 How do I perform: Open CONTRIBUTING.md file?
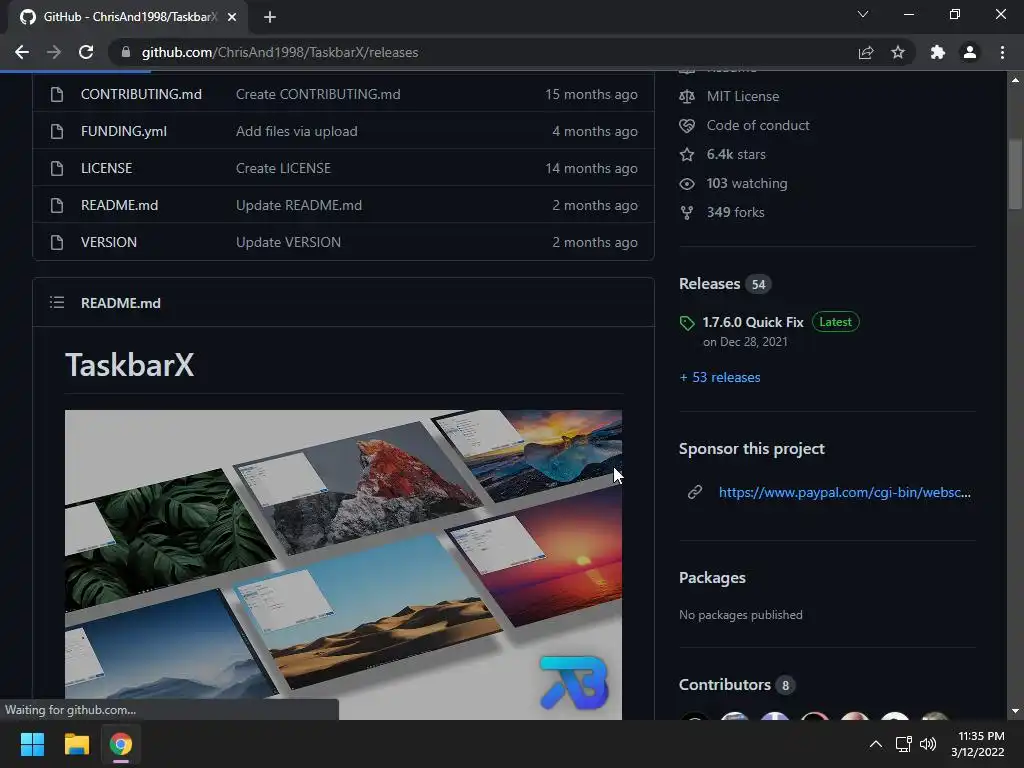141,94
